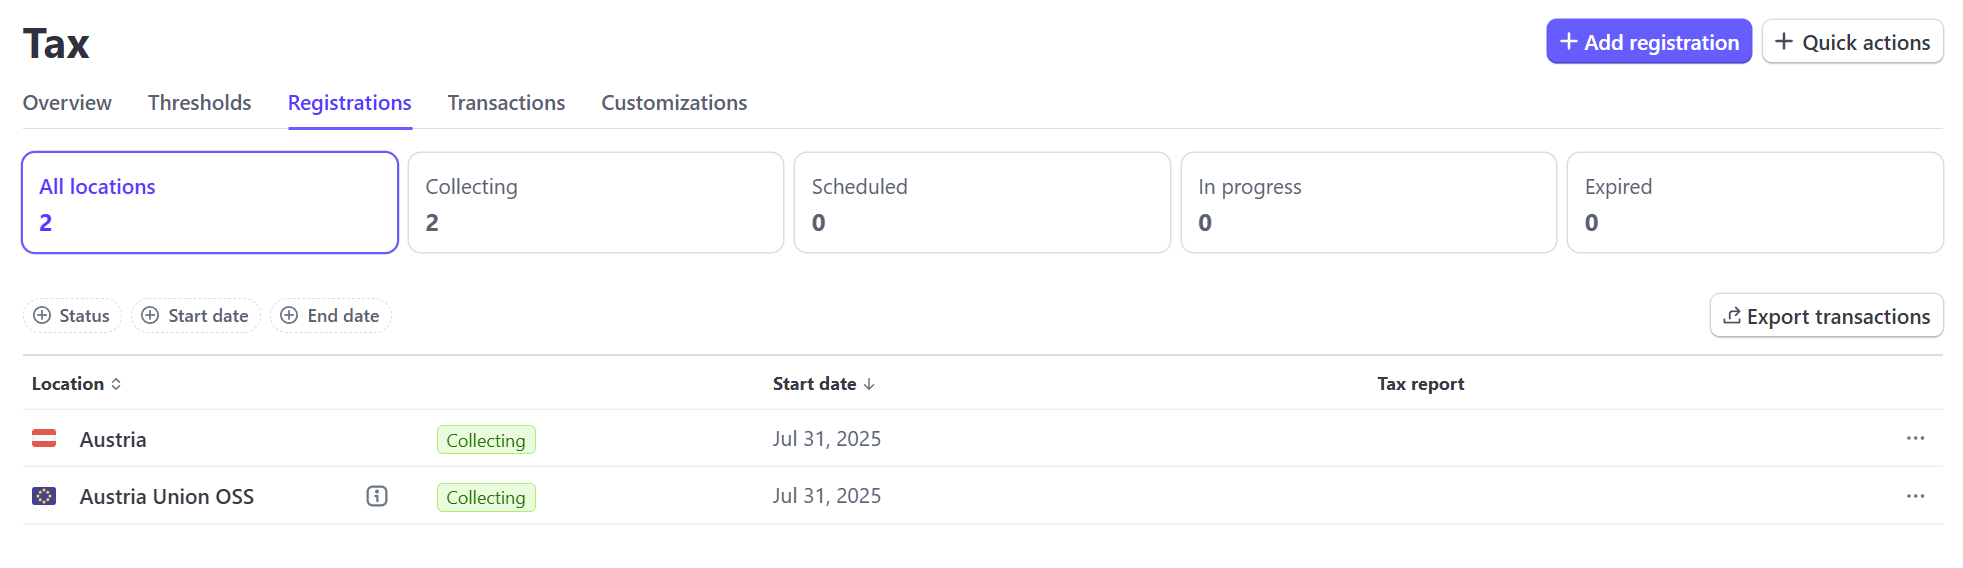Click the EU flag icon for Austria Union OSS

coord(44,496)
